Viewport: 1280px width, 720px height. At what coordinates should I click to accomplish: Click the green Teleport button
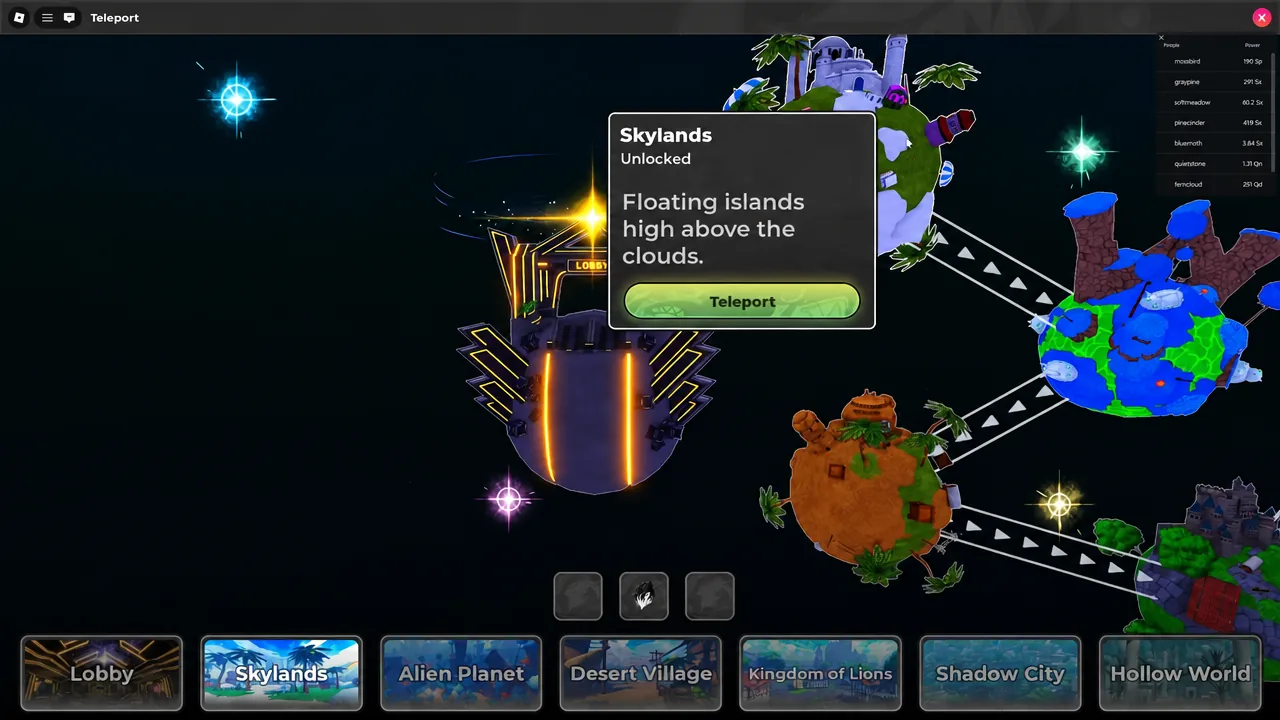click(x=742, y=301)
